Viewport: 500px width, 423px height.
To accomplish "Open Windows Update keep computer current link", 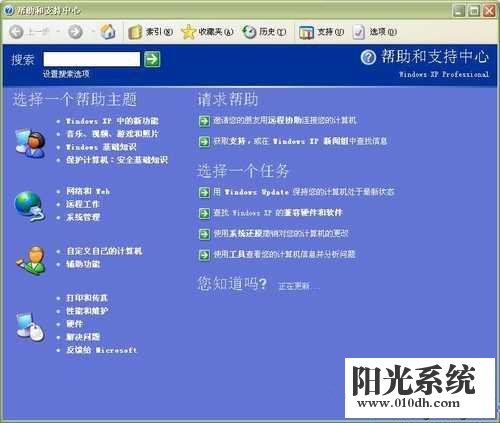I will point(304,192).
